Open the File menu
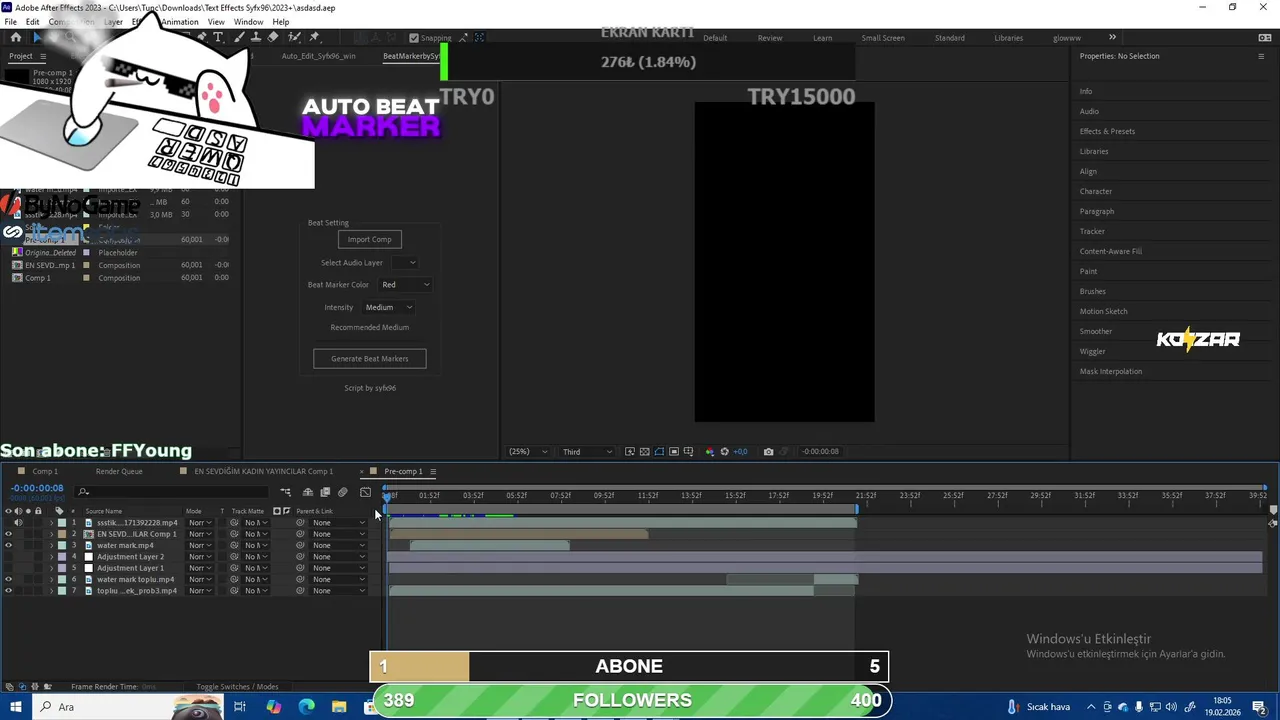 point(10,22)
